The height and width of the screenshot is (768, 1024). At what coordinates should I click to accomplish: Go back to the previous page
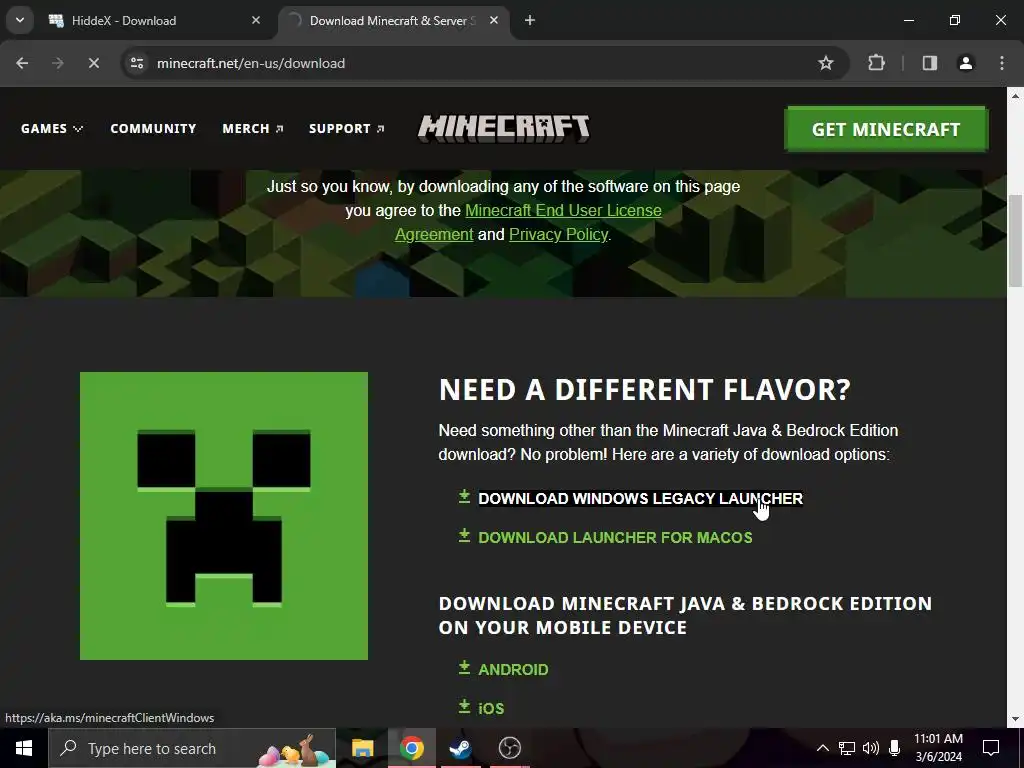tap(22, 63)
